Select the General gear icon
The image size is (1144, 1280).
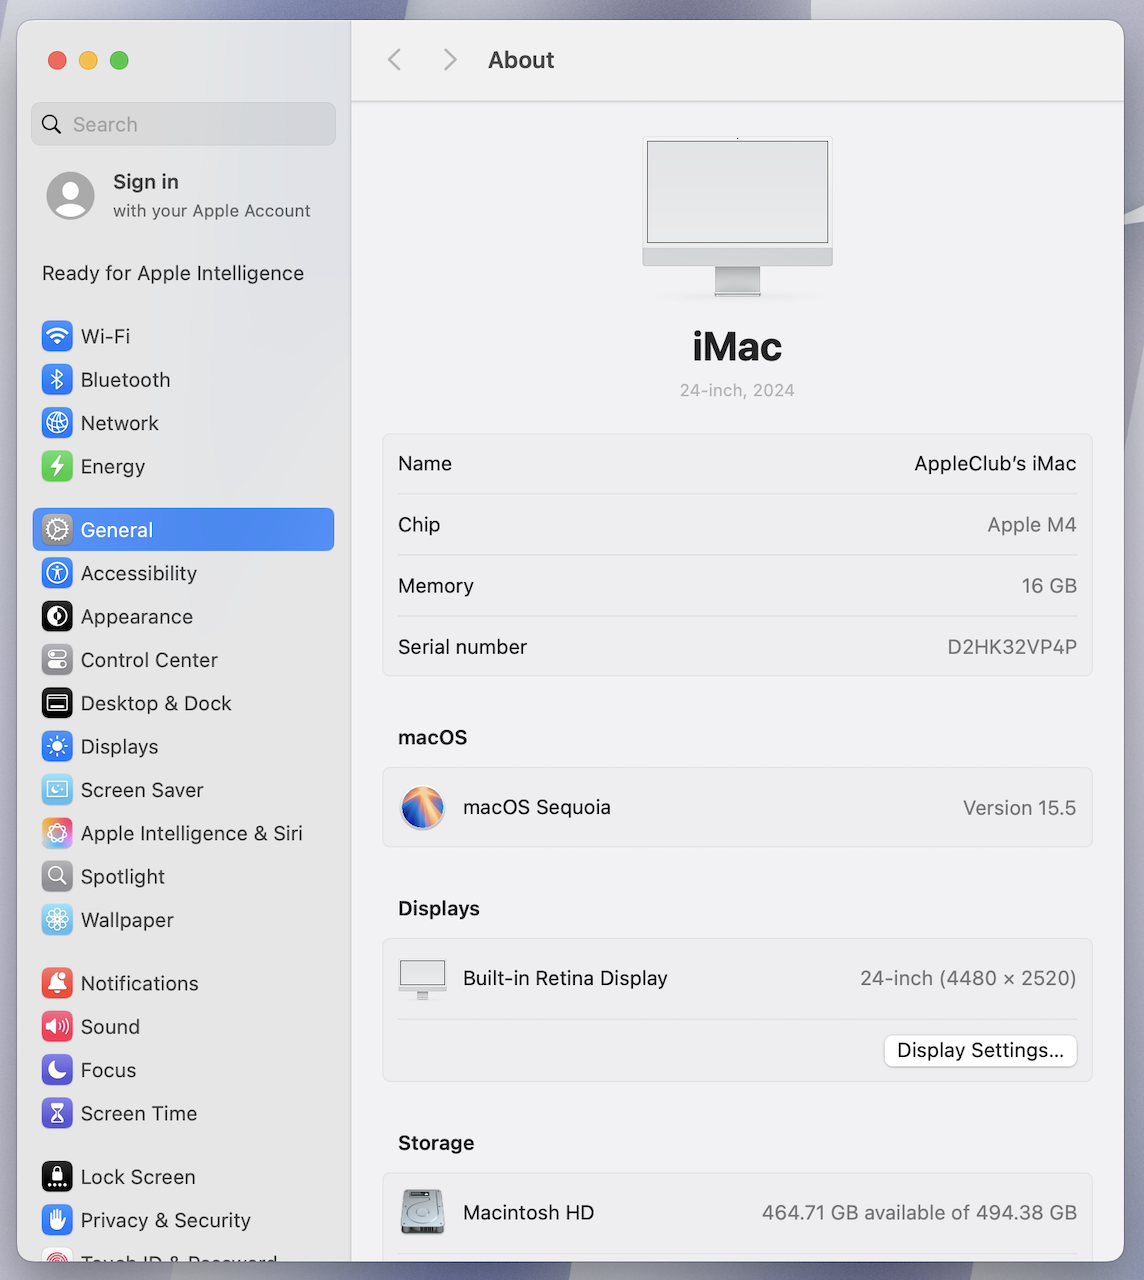(57, 530)
